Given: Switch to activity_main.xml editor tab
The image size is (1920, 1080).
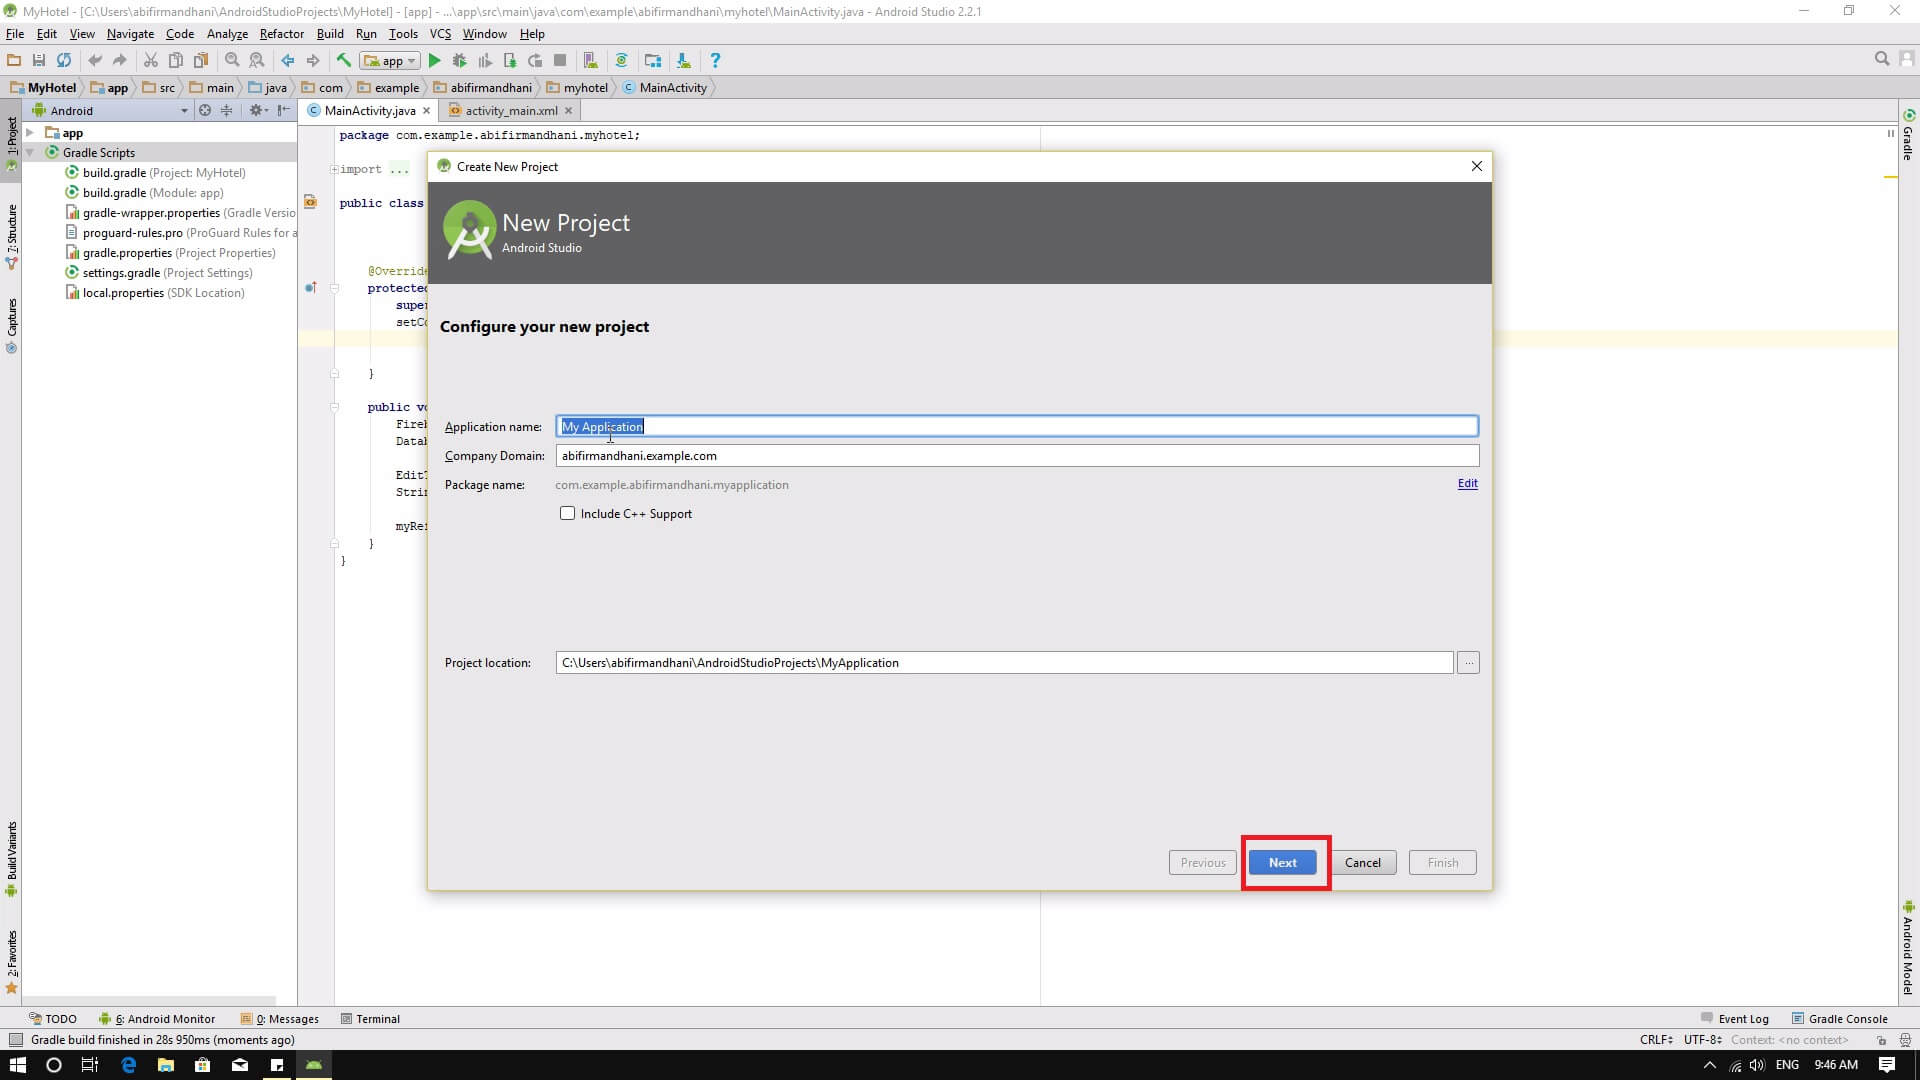Looking at the screenshot, I should tap(510, 111).
